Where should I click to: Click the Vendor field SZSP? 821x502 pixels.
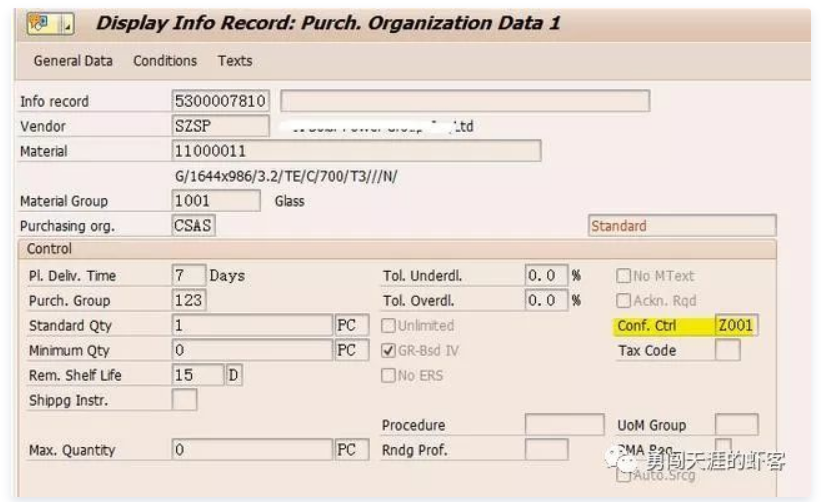coord(220,126)
